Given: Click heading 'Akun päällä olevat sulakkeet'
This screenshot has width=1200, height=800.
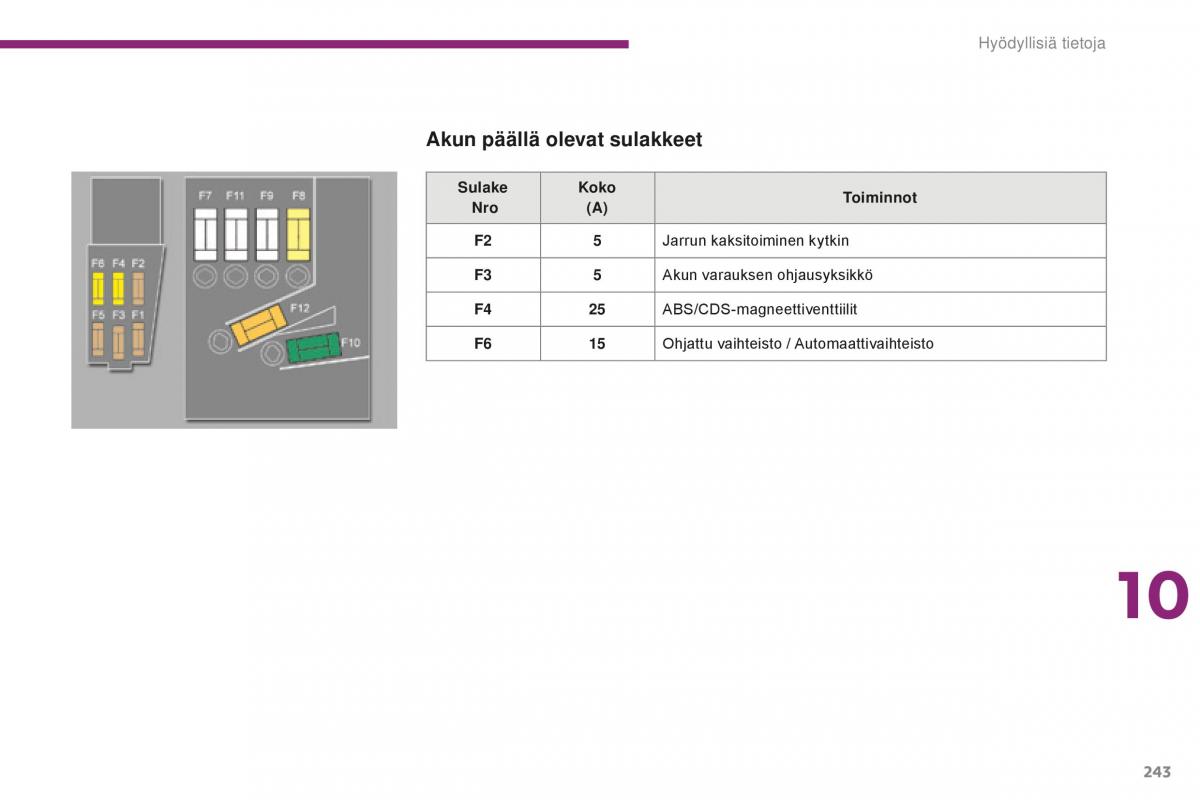Looking at the screenshot, I should click(x=564, y=140).
